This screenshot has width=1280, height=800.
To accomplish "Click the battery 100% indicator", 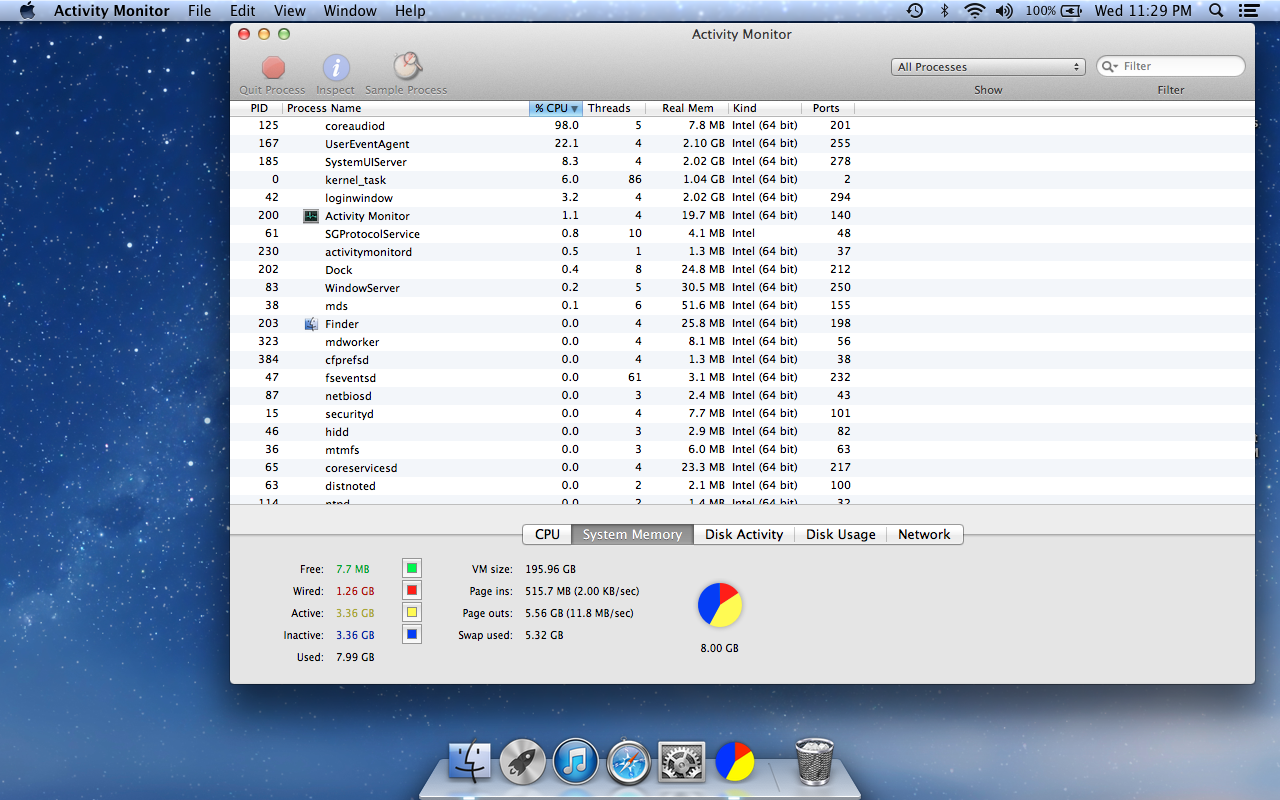I will (x=1053, y=11).
